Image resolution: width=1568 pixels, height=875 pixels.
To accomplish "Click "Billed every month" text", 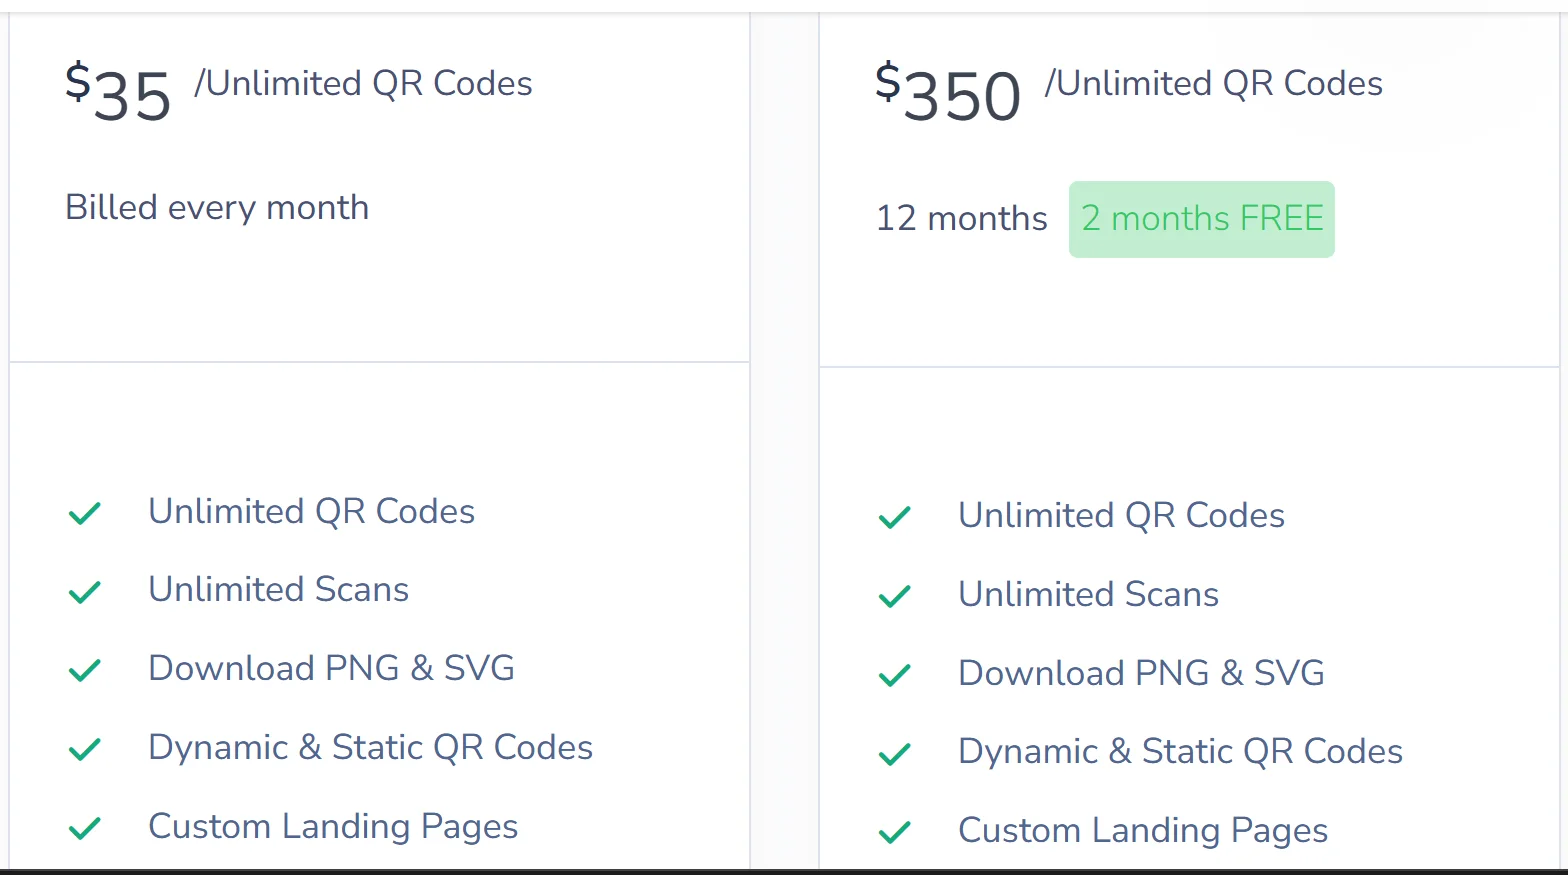I will click(x=217, y=208).
